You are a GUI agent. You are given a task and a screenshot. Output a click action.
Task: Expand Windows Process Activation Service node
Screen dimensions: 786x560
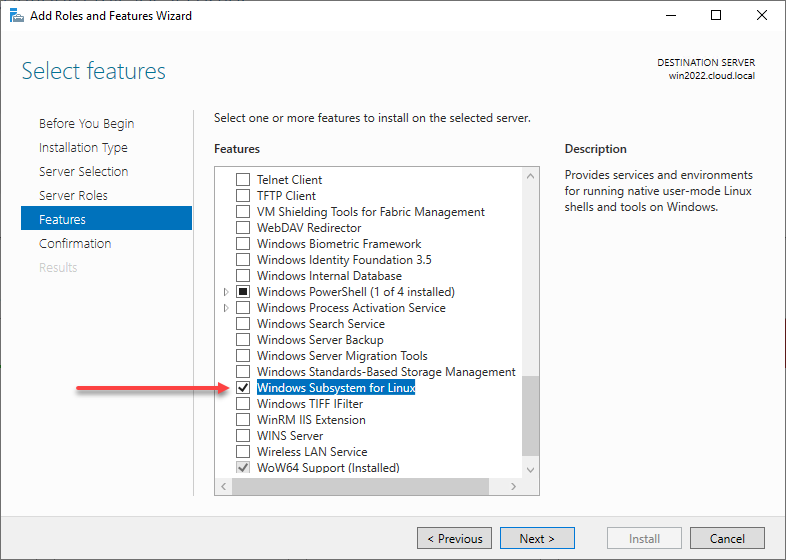[x=226, y=308]
